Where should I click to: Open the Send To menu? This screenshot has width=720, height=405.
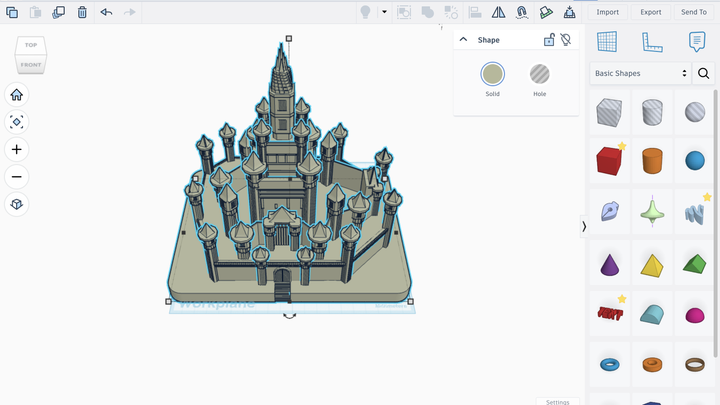pyautogui.click(x=694, y=12)
